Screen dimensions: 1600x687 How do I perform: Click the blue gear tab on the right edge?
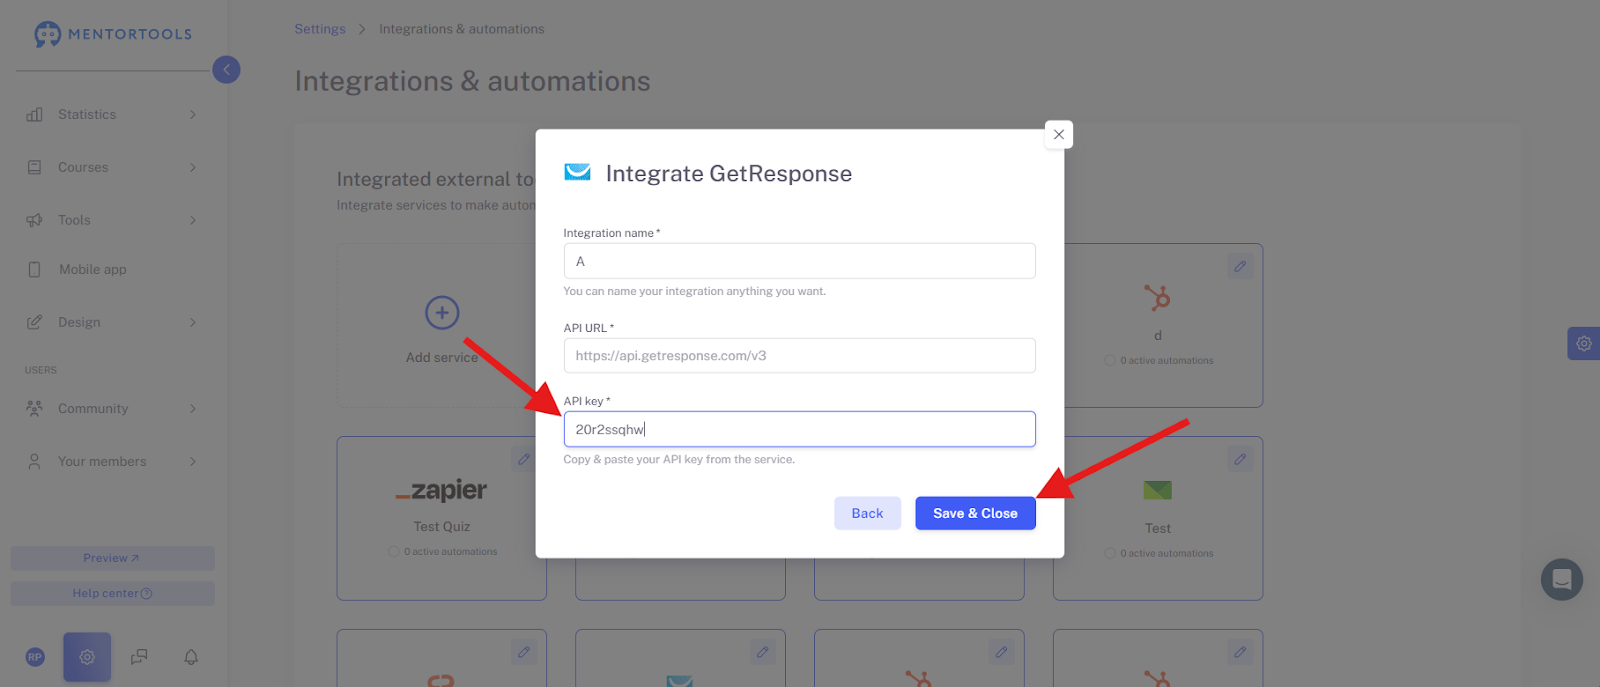[1583, 343]
